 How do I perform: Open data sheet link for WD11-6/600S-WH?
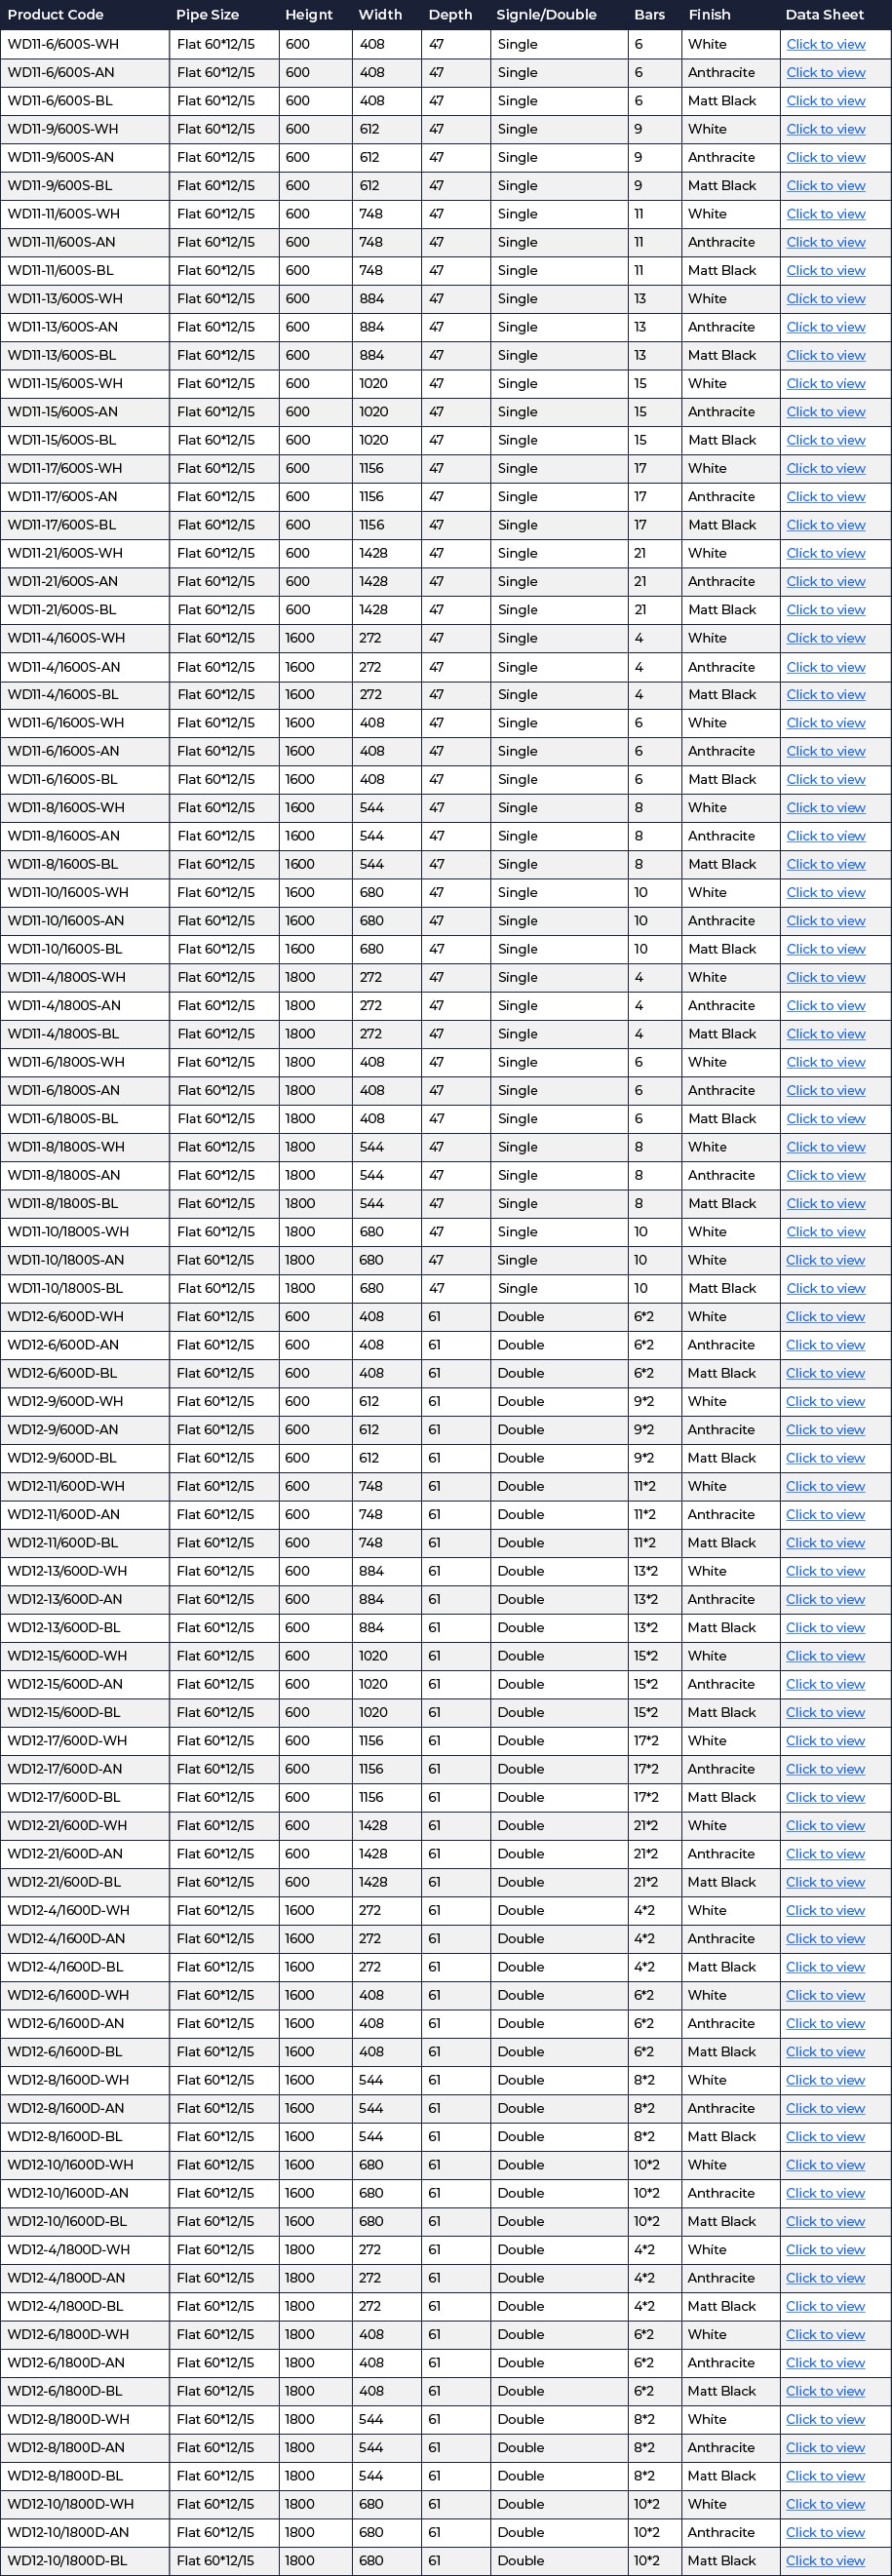tap(825, 44)
